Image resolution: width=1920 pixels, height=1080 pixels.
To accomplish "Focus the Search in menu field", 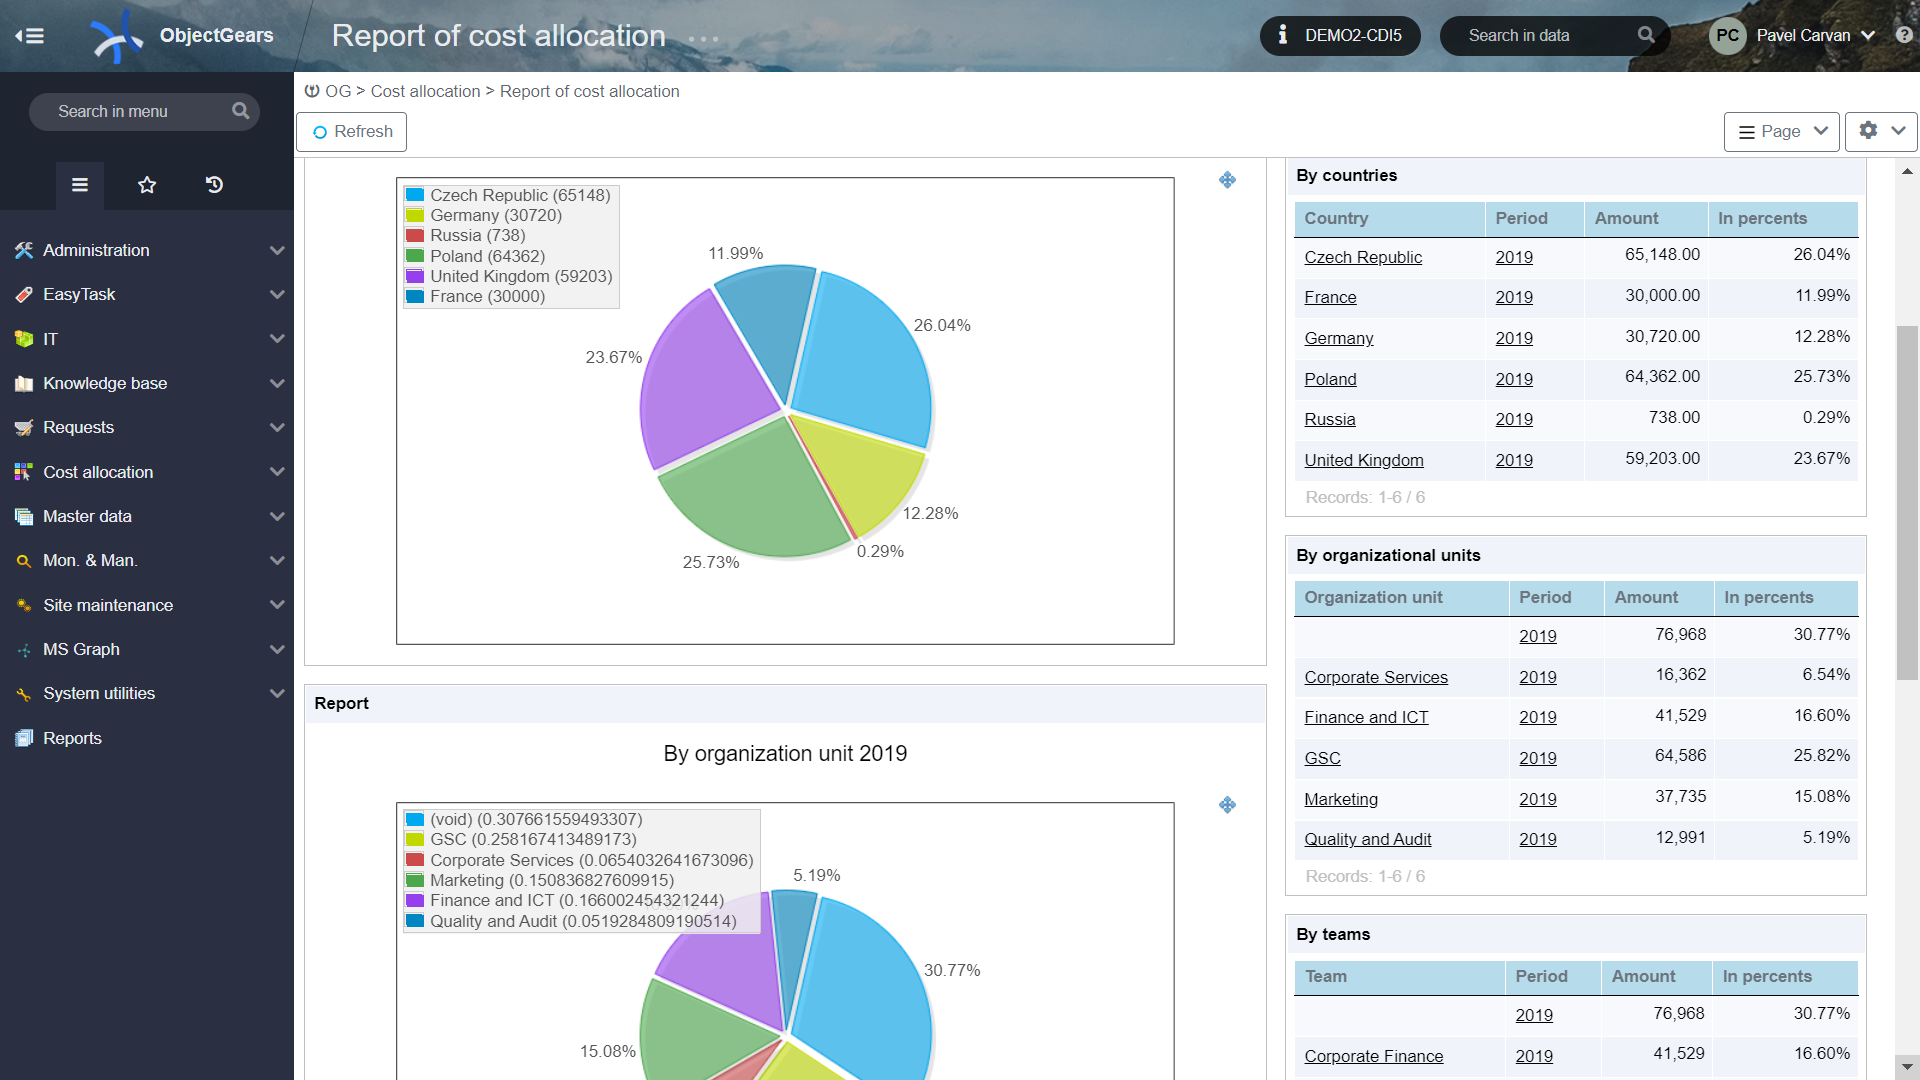I will click(144, 111).
